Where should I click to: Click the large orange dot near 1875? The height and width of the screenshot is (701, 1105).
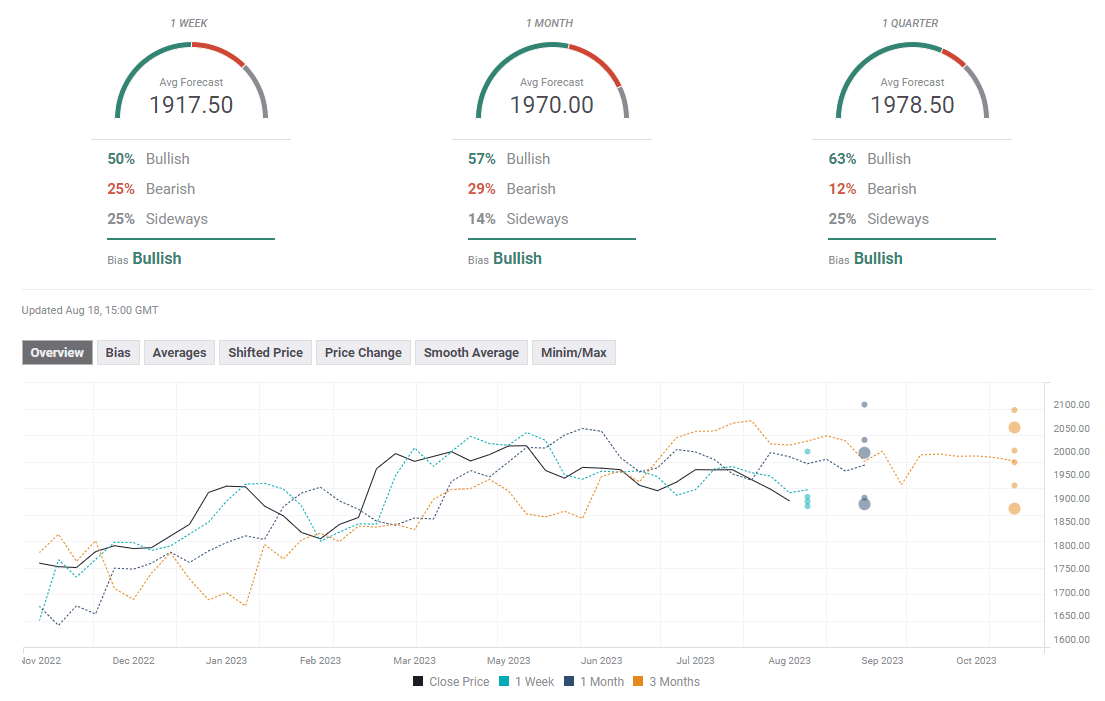click(x=1014, y=509)
